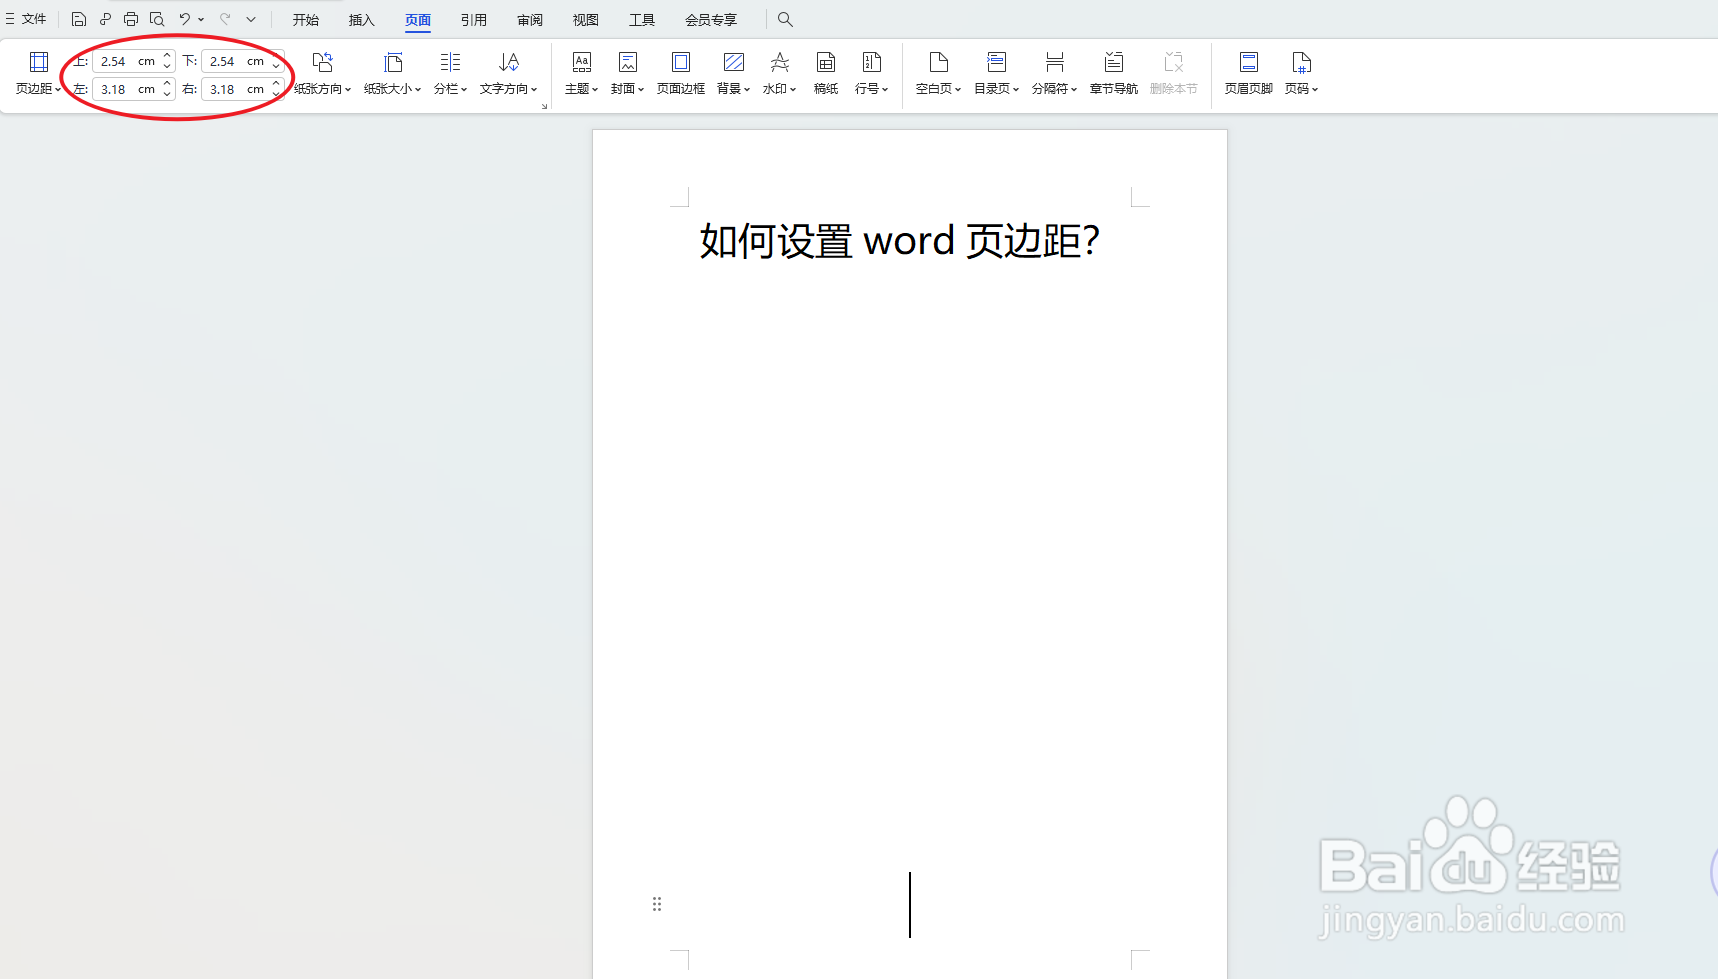
Task: Click the 目录页 table of contents icon
Action: coord(996,63)
